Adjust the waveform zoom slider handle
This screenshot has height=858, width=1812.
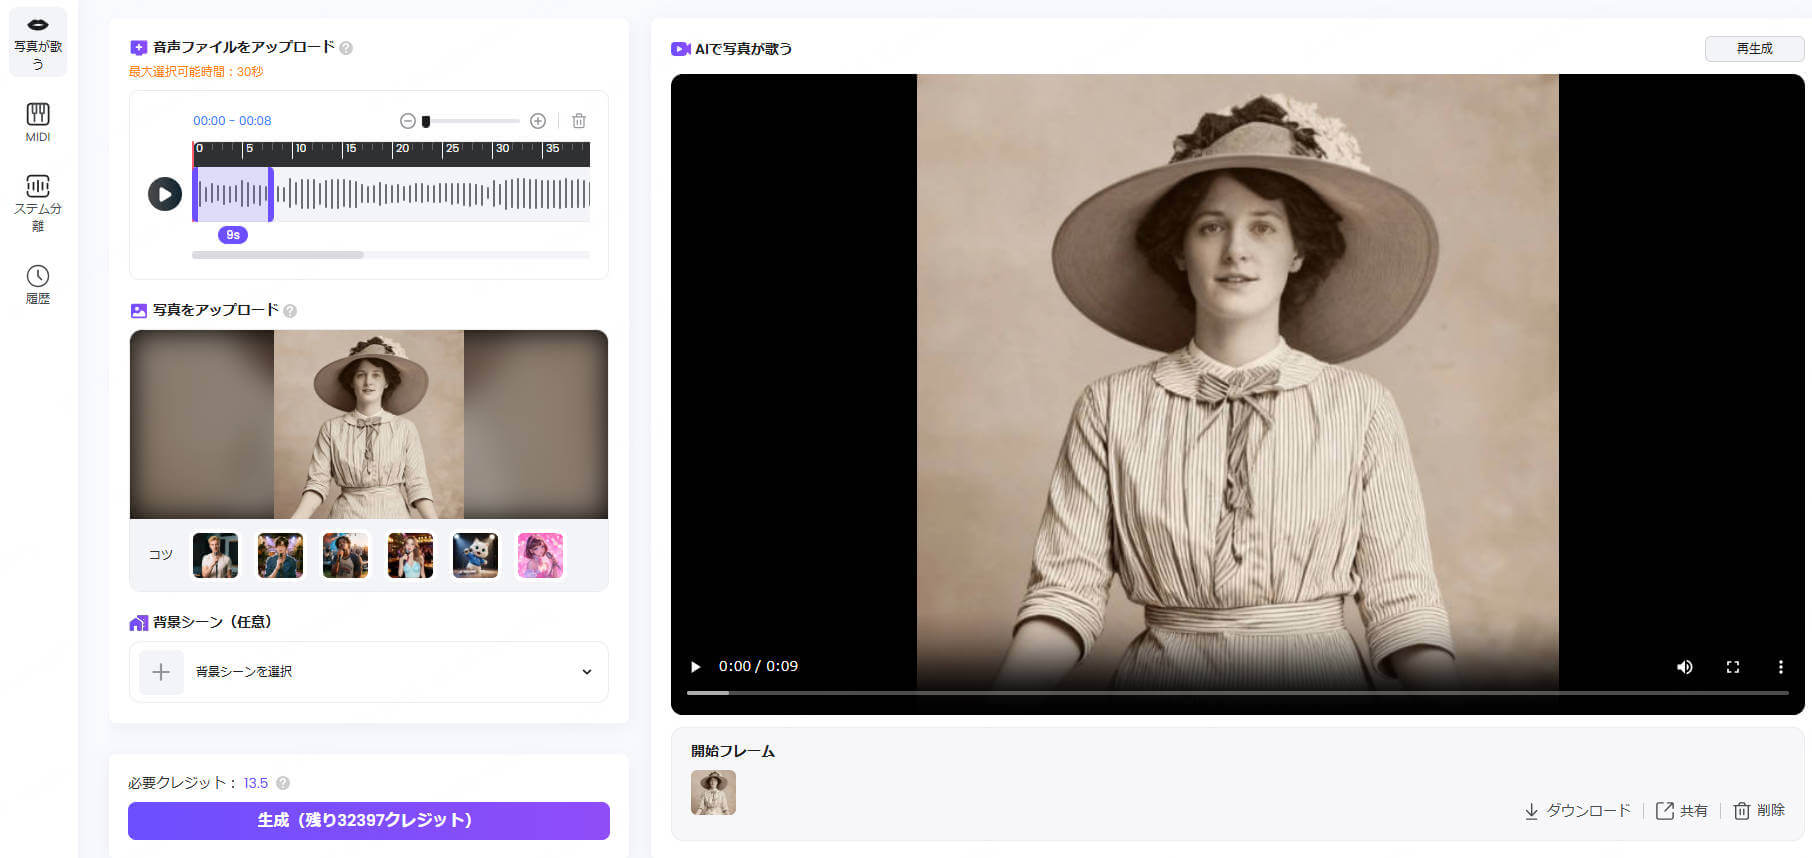pyautogui.click(x=426, y=121)
